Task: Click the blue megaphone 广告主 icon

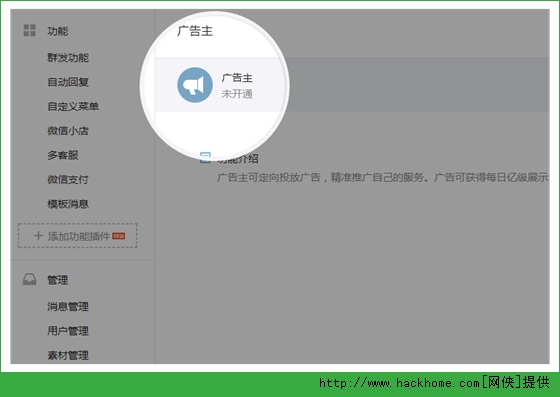Action: pos(195,85)
